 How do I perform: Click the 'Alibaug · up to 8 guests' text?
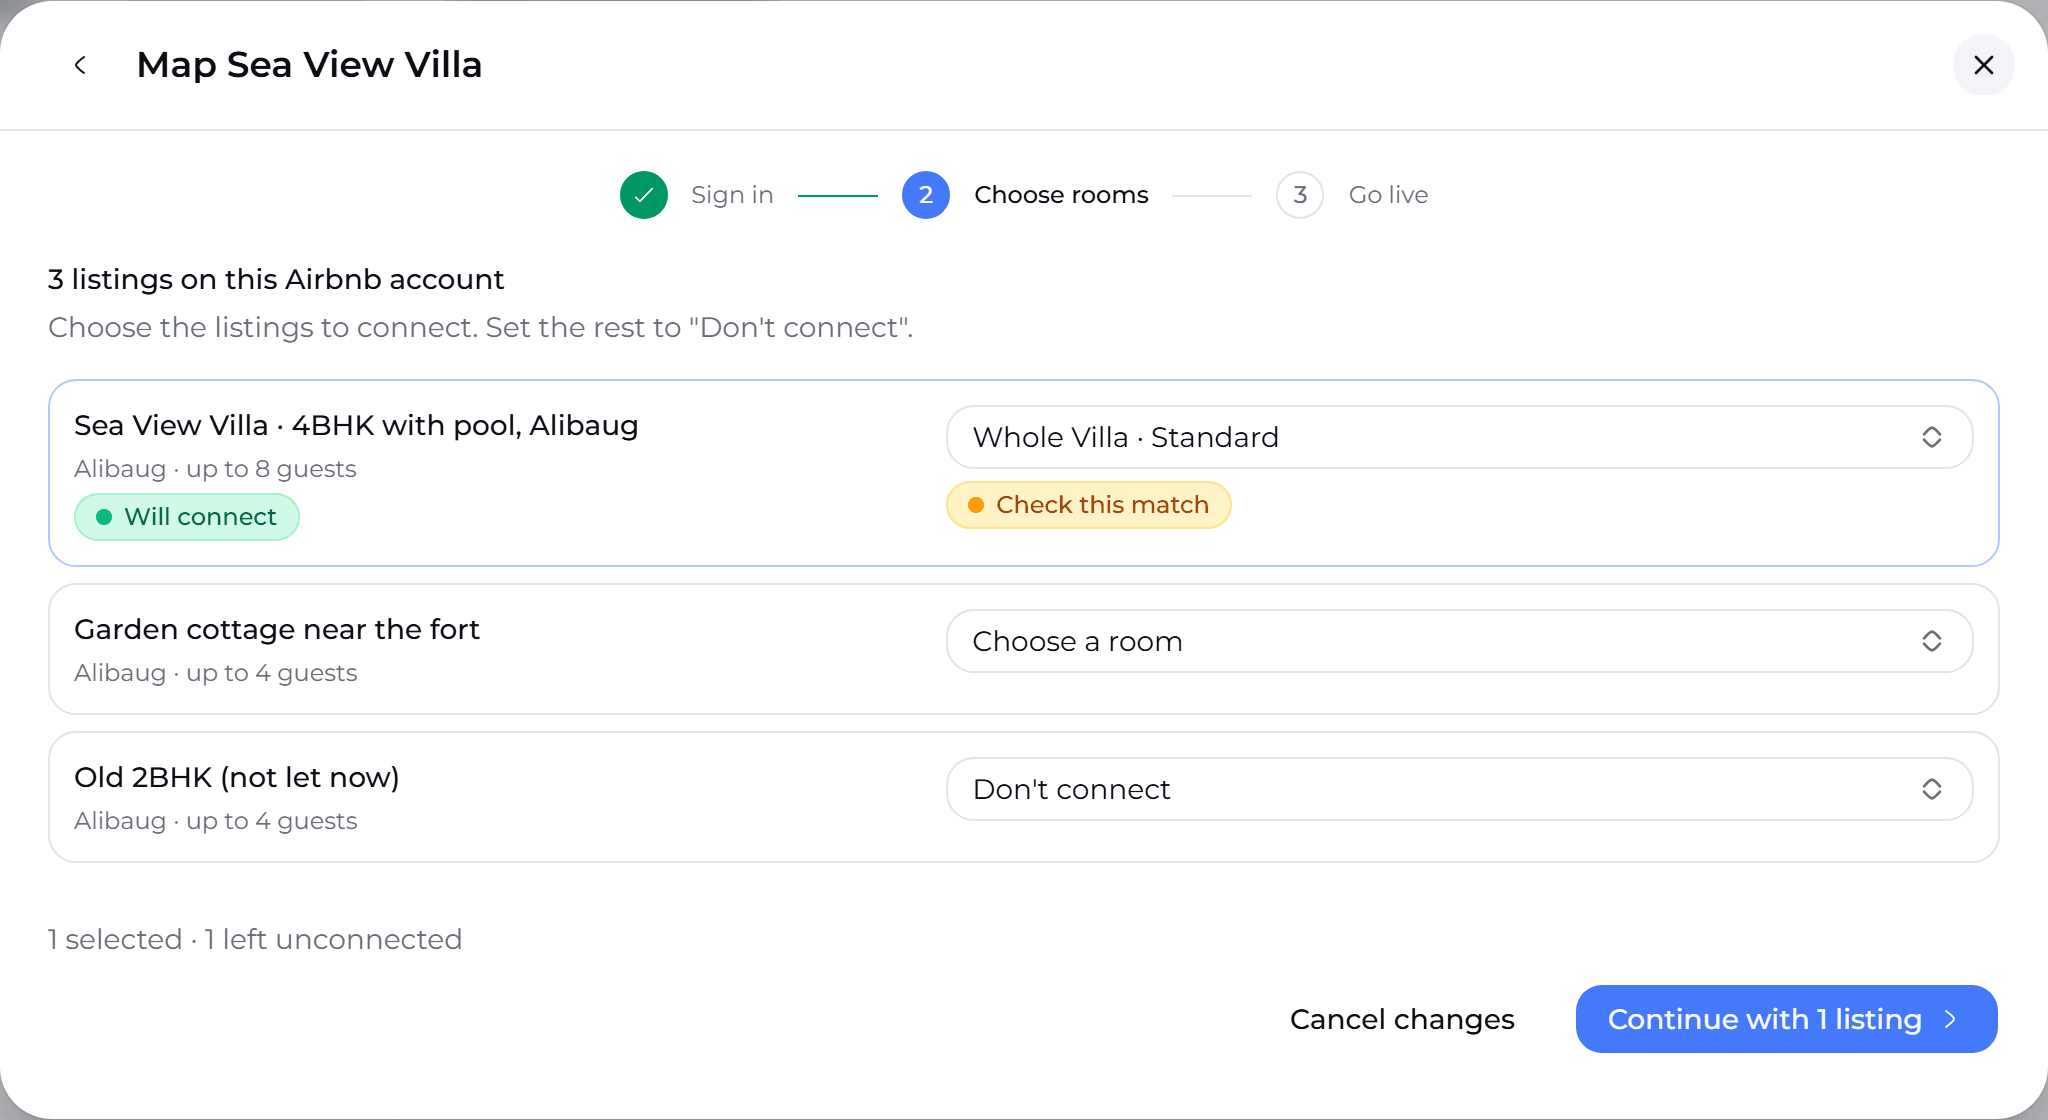[x=215, y=469]
